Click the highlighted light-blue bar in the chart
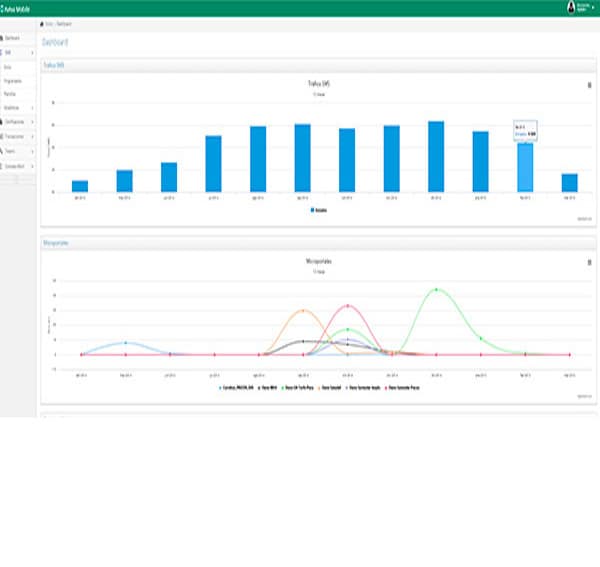600x567 pixels. pos(525,167)
